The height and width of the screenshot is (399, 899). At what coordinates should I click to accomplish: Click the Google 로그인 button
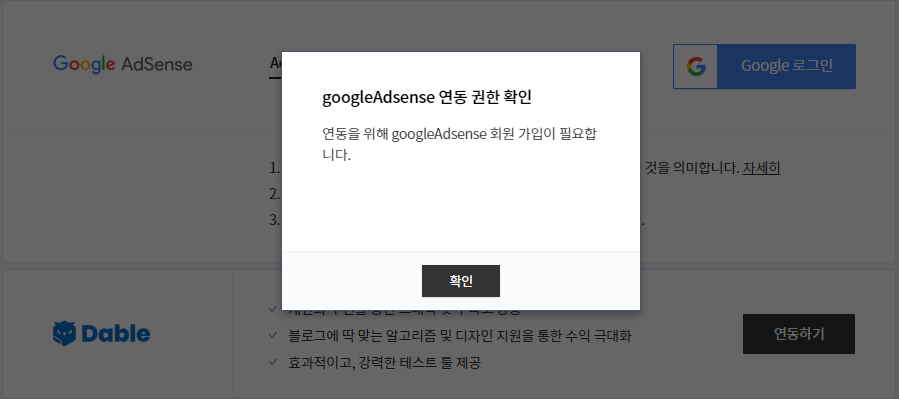pyautogui.click(x=764, y=66)
